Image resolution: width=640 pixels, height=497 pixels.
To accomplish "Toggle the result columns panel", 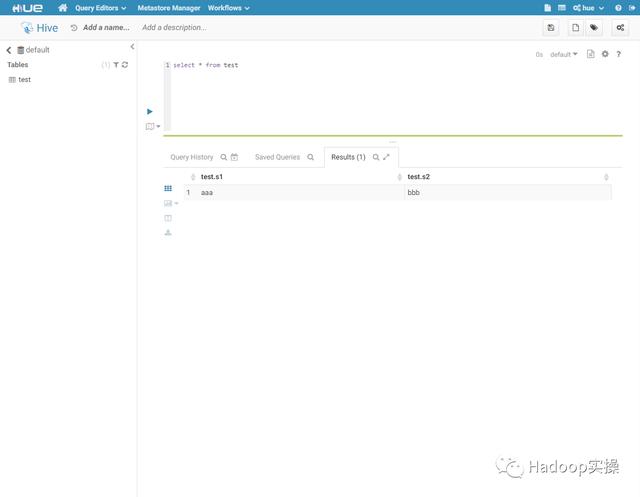I will [168, 218].
